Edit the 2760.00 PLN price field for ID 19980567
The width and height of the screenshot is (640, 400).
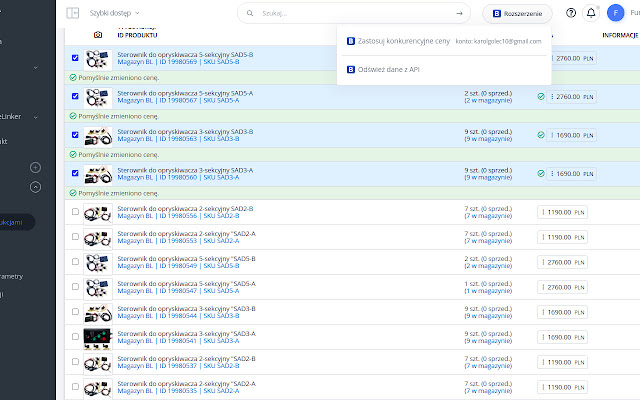point(571,97)
